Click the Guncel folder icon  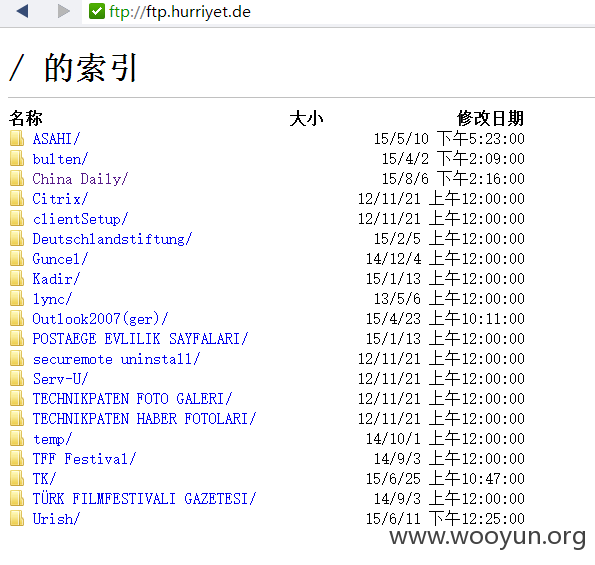click(17, 258)
